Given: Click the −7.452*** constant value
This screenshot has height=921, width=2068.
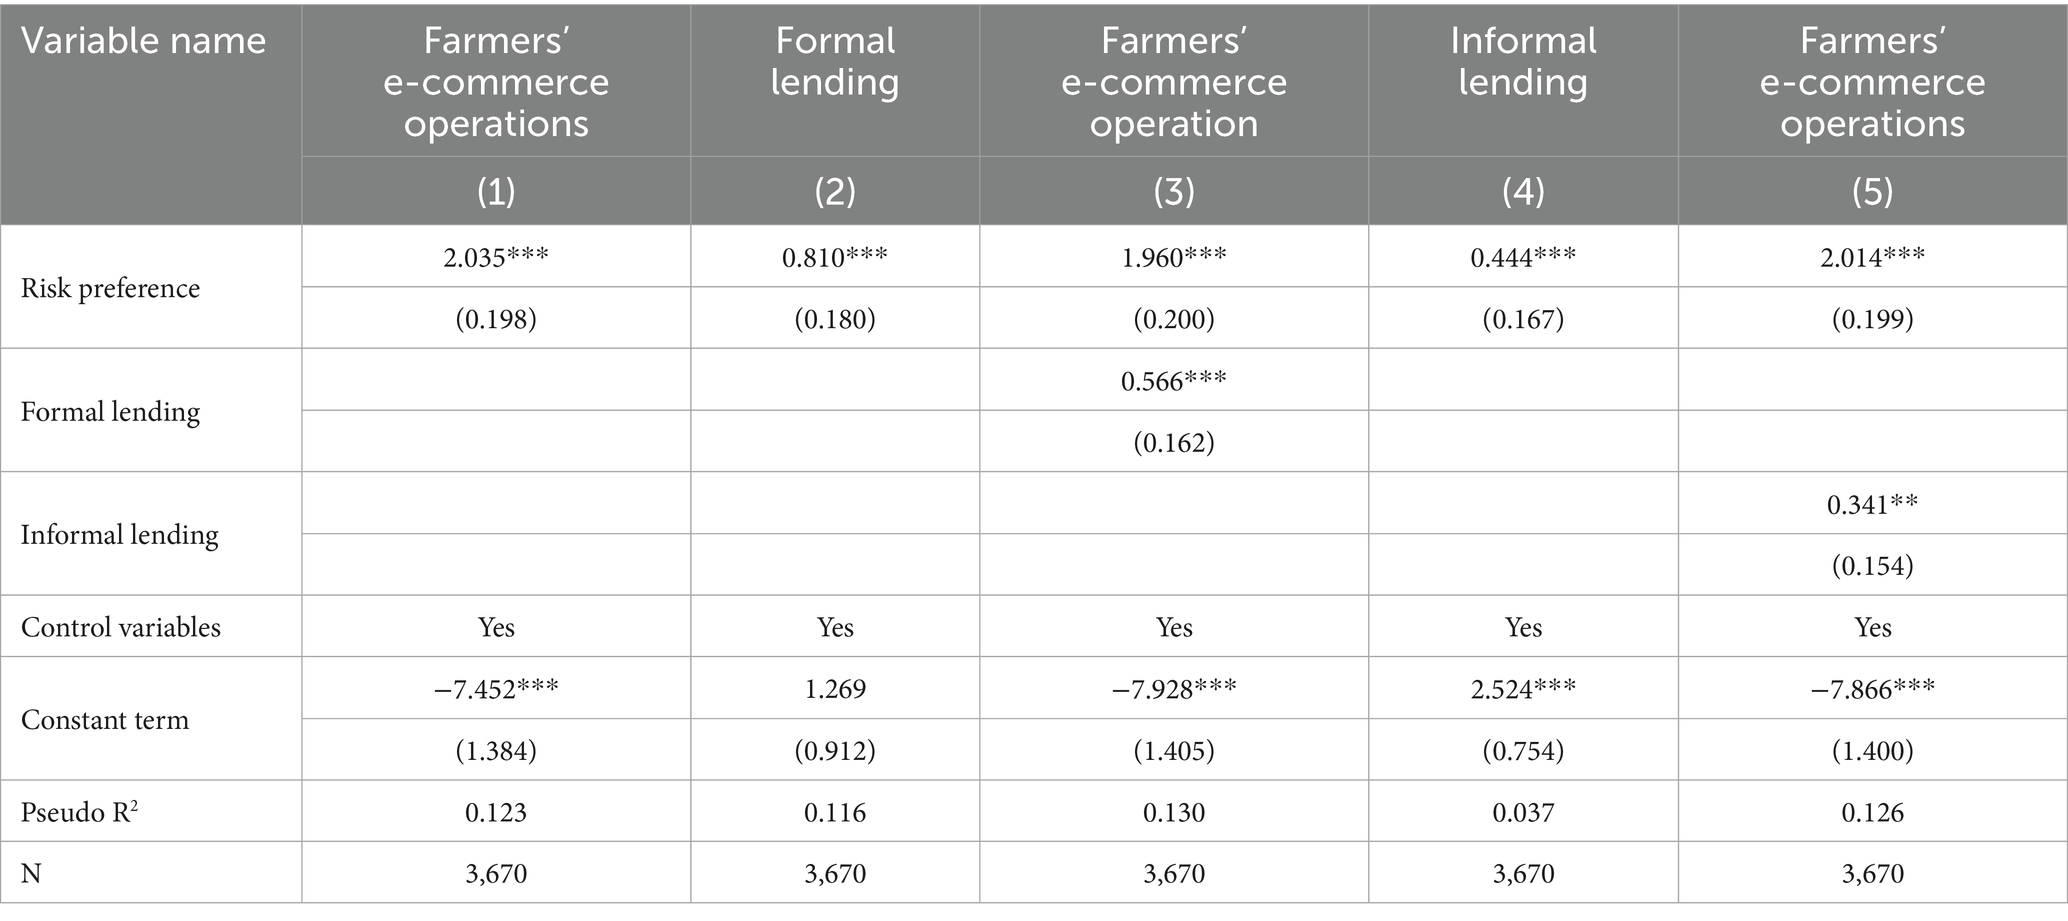Looking at the screenshot, I should [x=496, y=689].
